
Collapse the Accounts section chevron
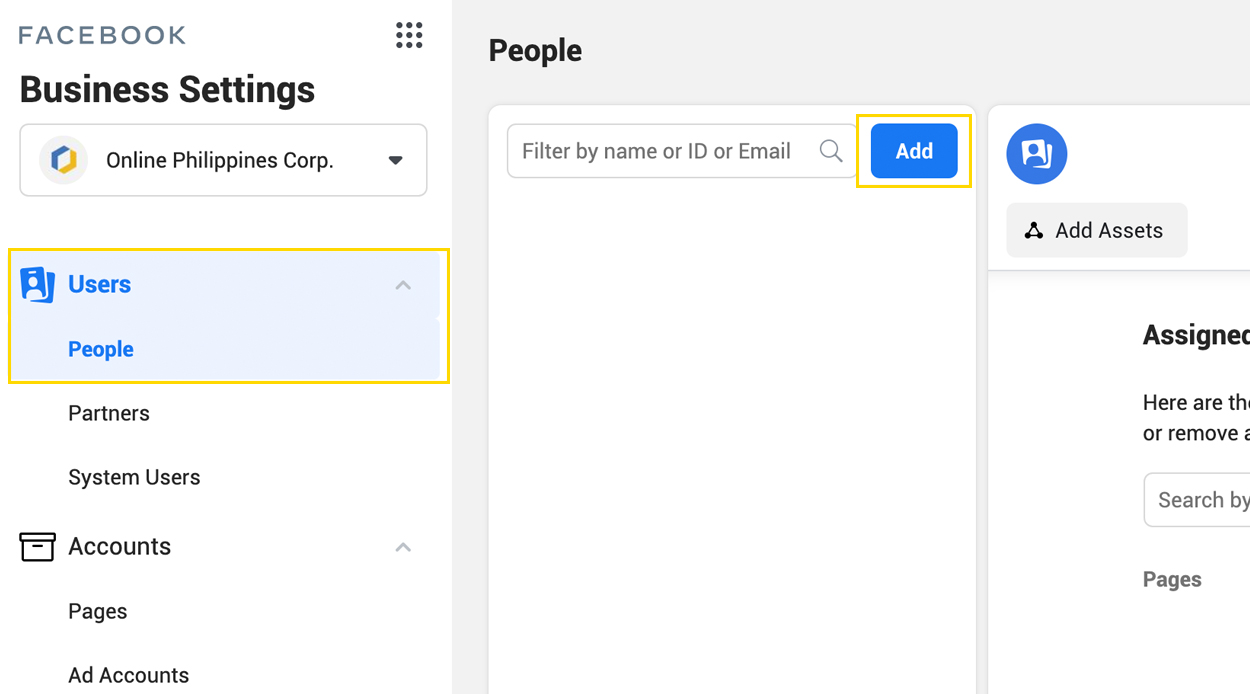[x=403, y=547]
